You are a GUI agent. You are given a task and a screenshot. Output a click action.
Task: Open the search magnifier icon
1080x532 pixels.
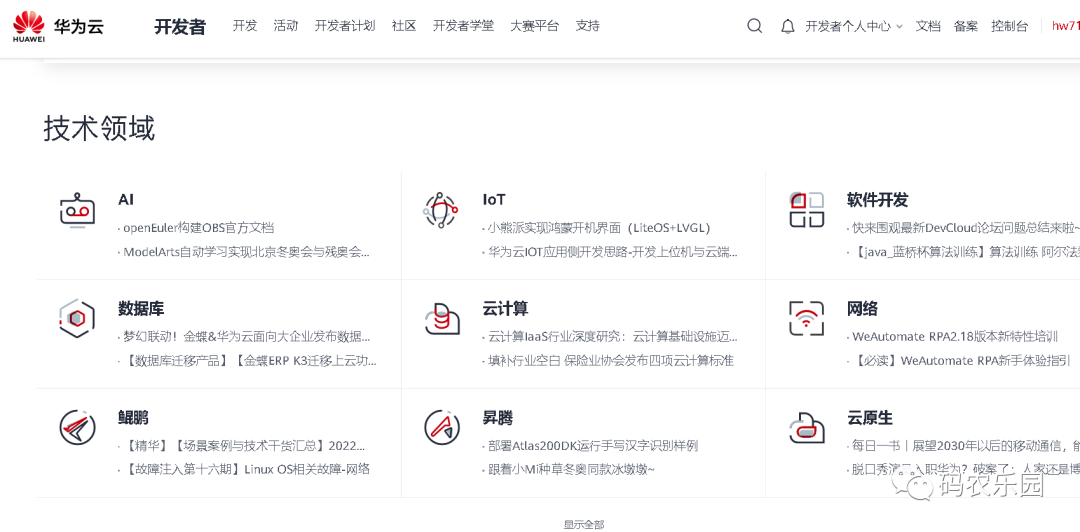point(755,26)
